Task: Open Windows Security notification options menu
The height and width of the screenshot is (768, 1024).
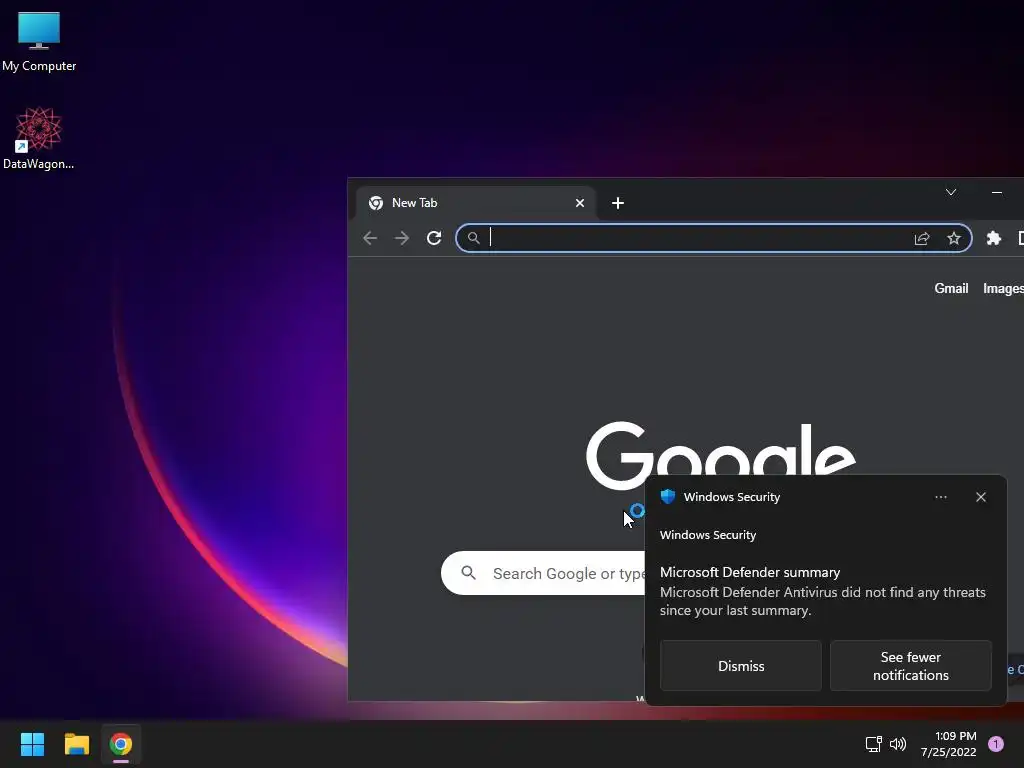Action: (x=940, y=497)
